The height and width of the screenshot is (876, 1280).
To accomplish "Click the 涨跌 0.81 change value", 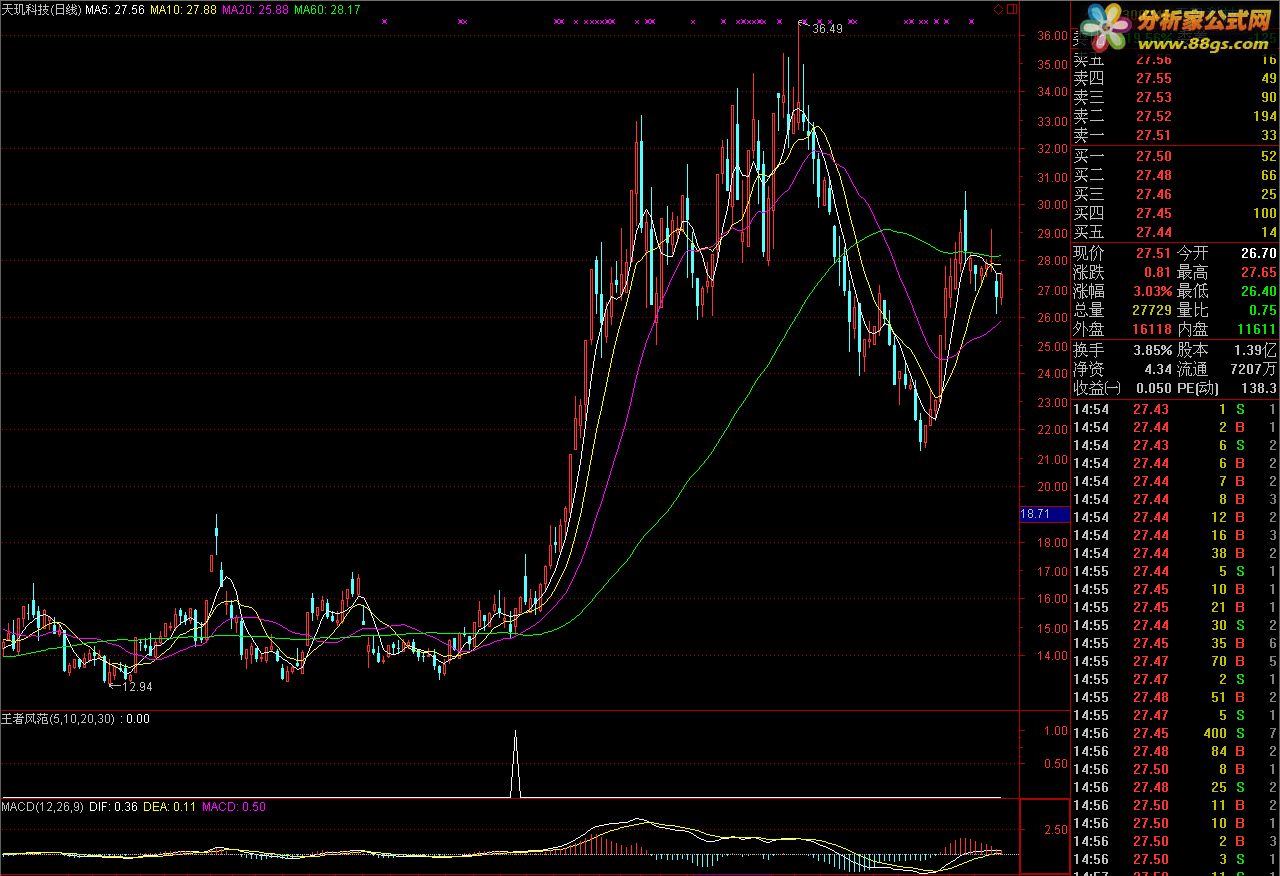I will tap(1157, 272).
